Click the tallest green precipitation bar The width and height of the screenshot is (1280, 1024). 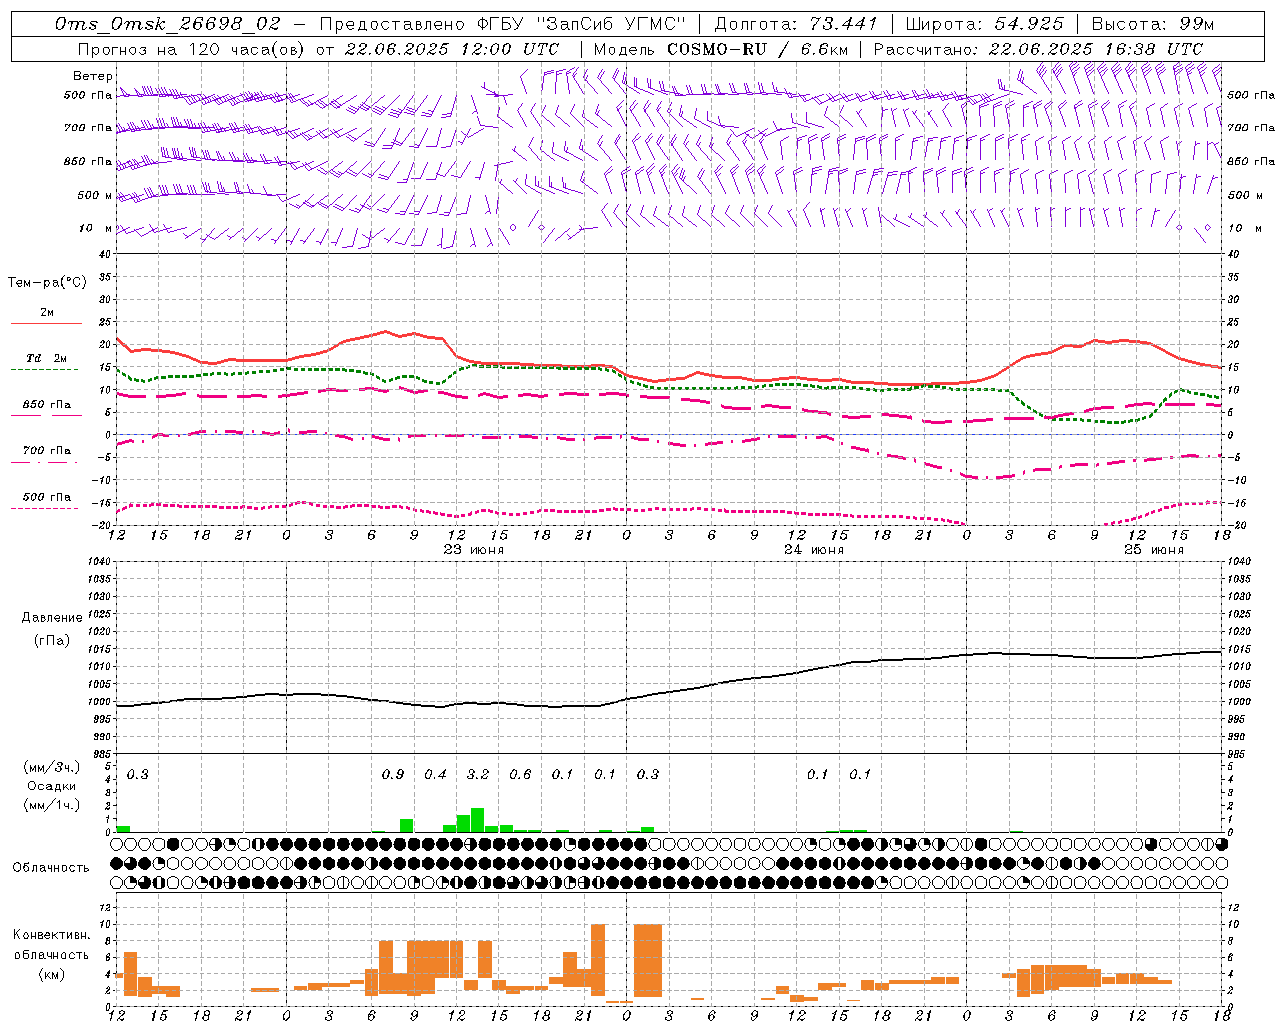tap(477, 820)
